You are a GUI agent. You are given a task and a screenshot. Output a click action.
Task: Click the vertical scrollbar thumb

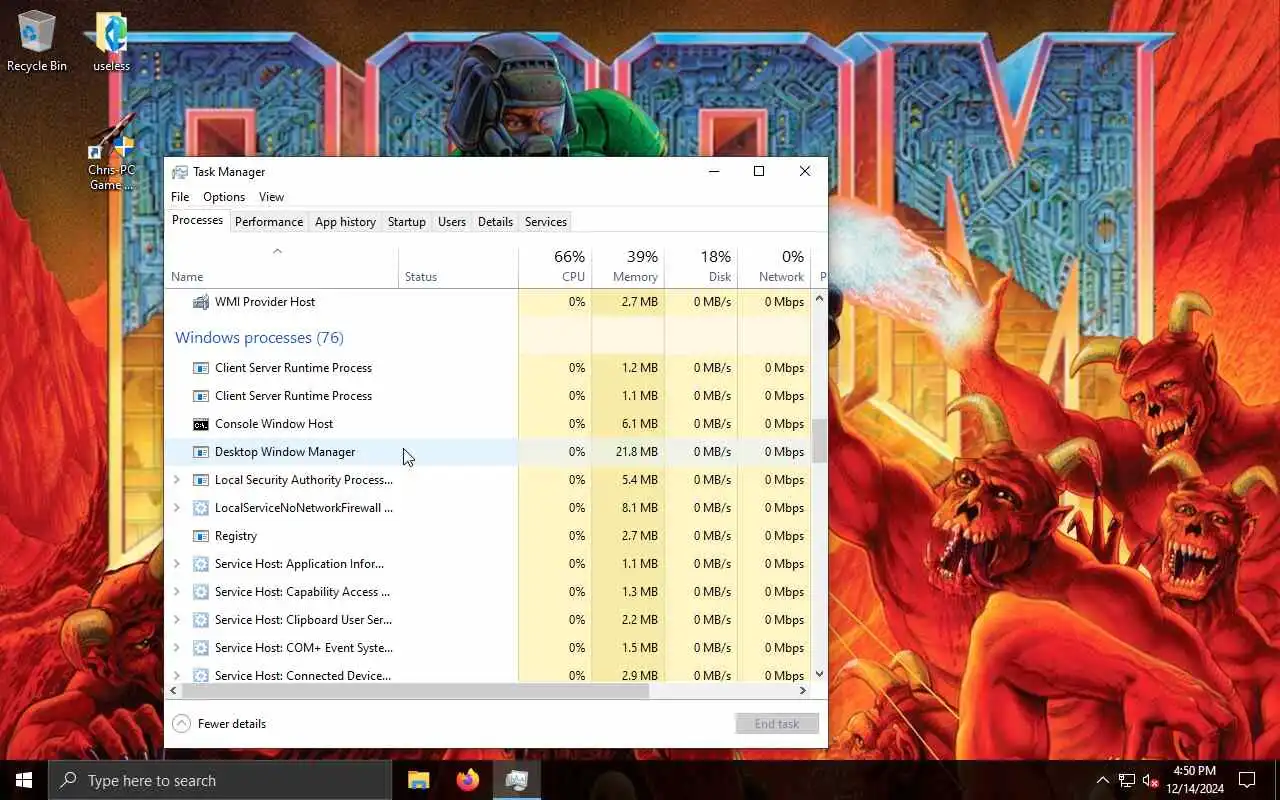pyautogui.click(x=820, y=440)
